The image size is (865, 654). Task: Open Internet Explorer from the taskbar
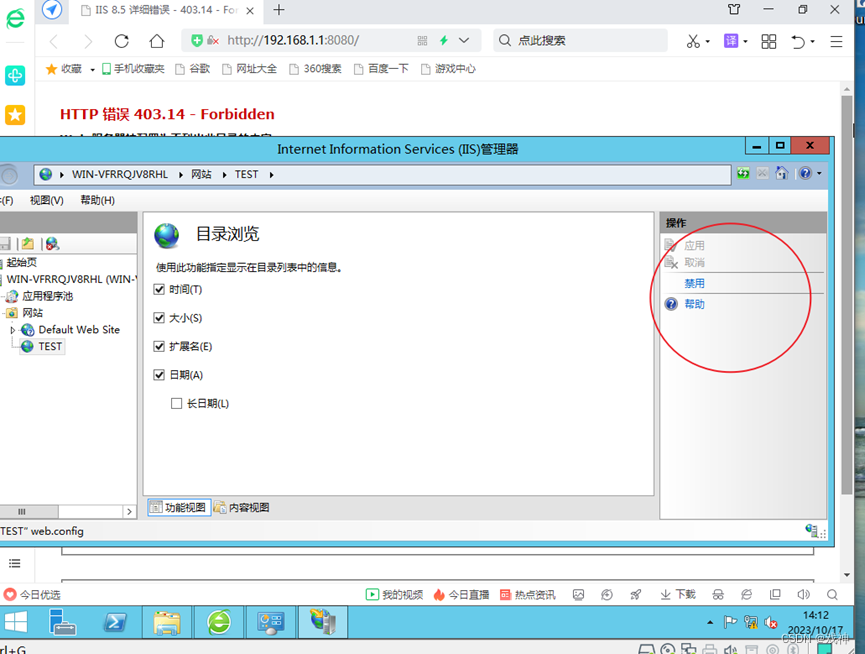[x=219, y=621]
